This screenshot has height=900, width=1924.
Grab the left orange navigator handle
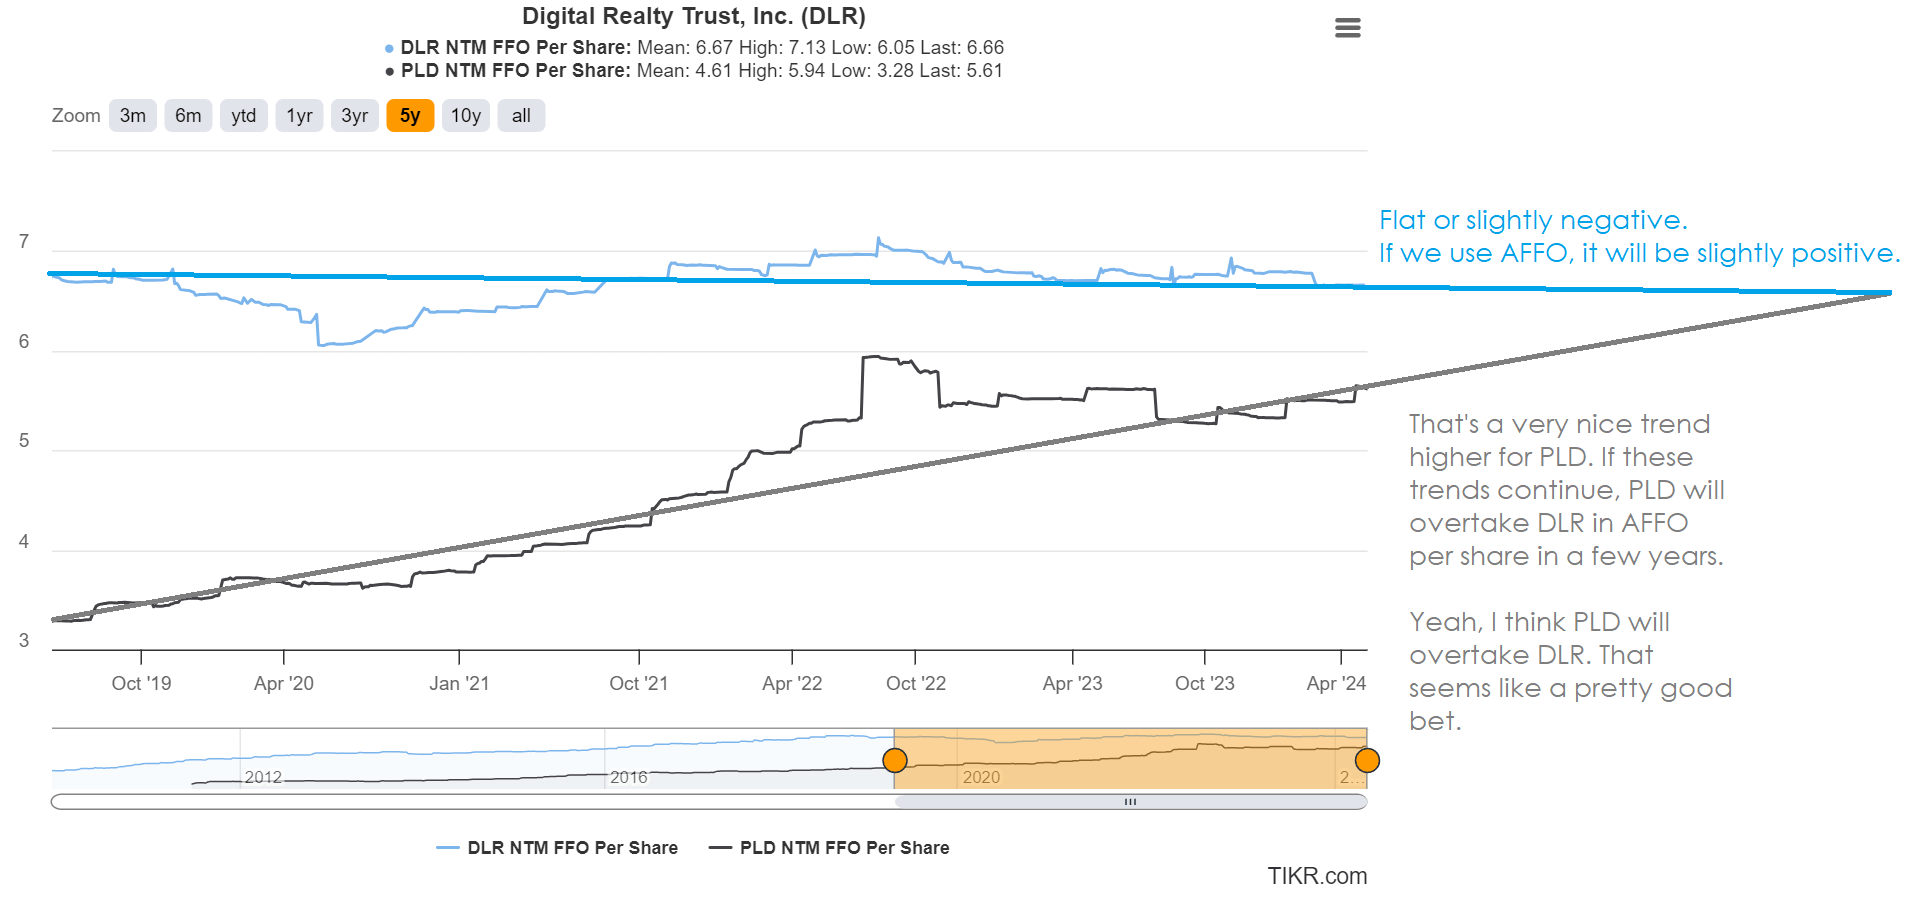click(895, 761)
